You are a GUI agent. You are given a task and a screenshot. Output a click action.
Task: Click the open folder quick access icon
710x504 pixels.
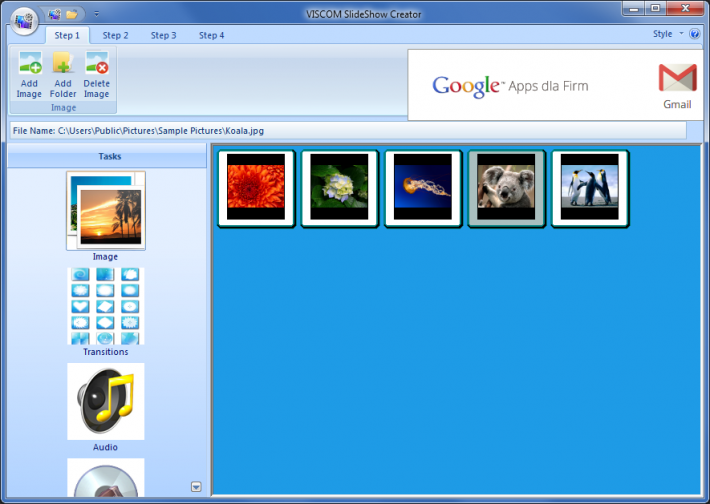[x=72, y=14]
